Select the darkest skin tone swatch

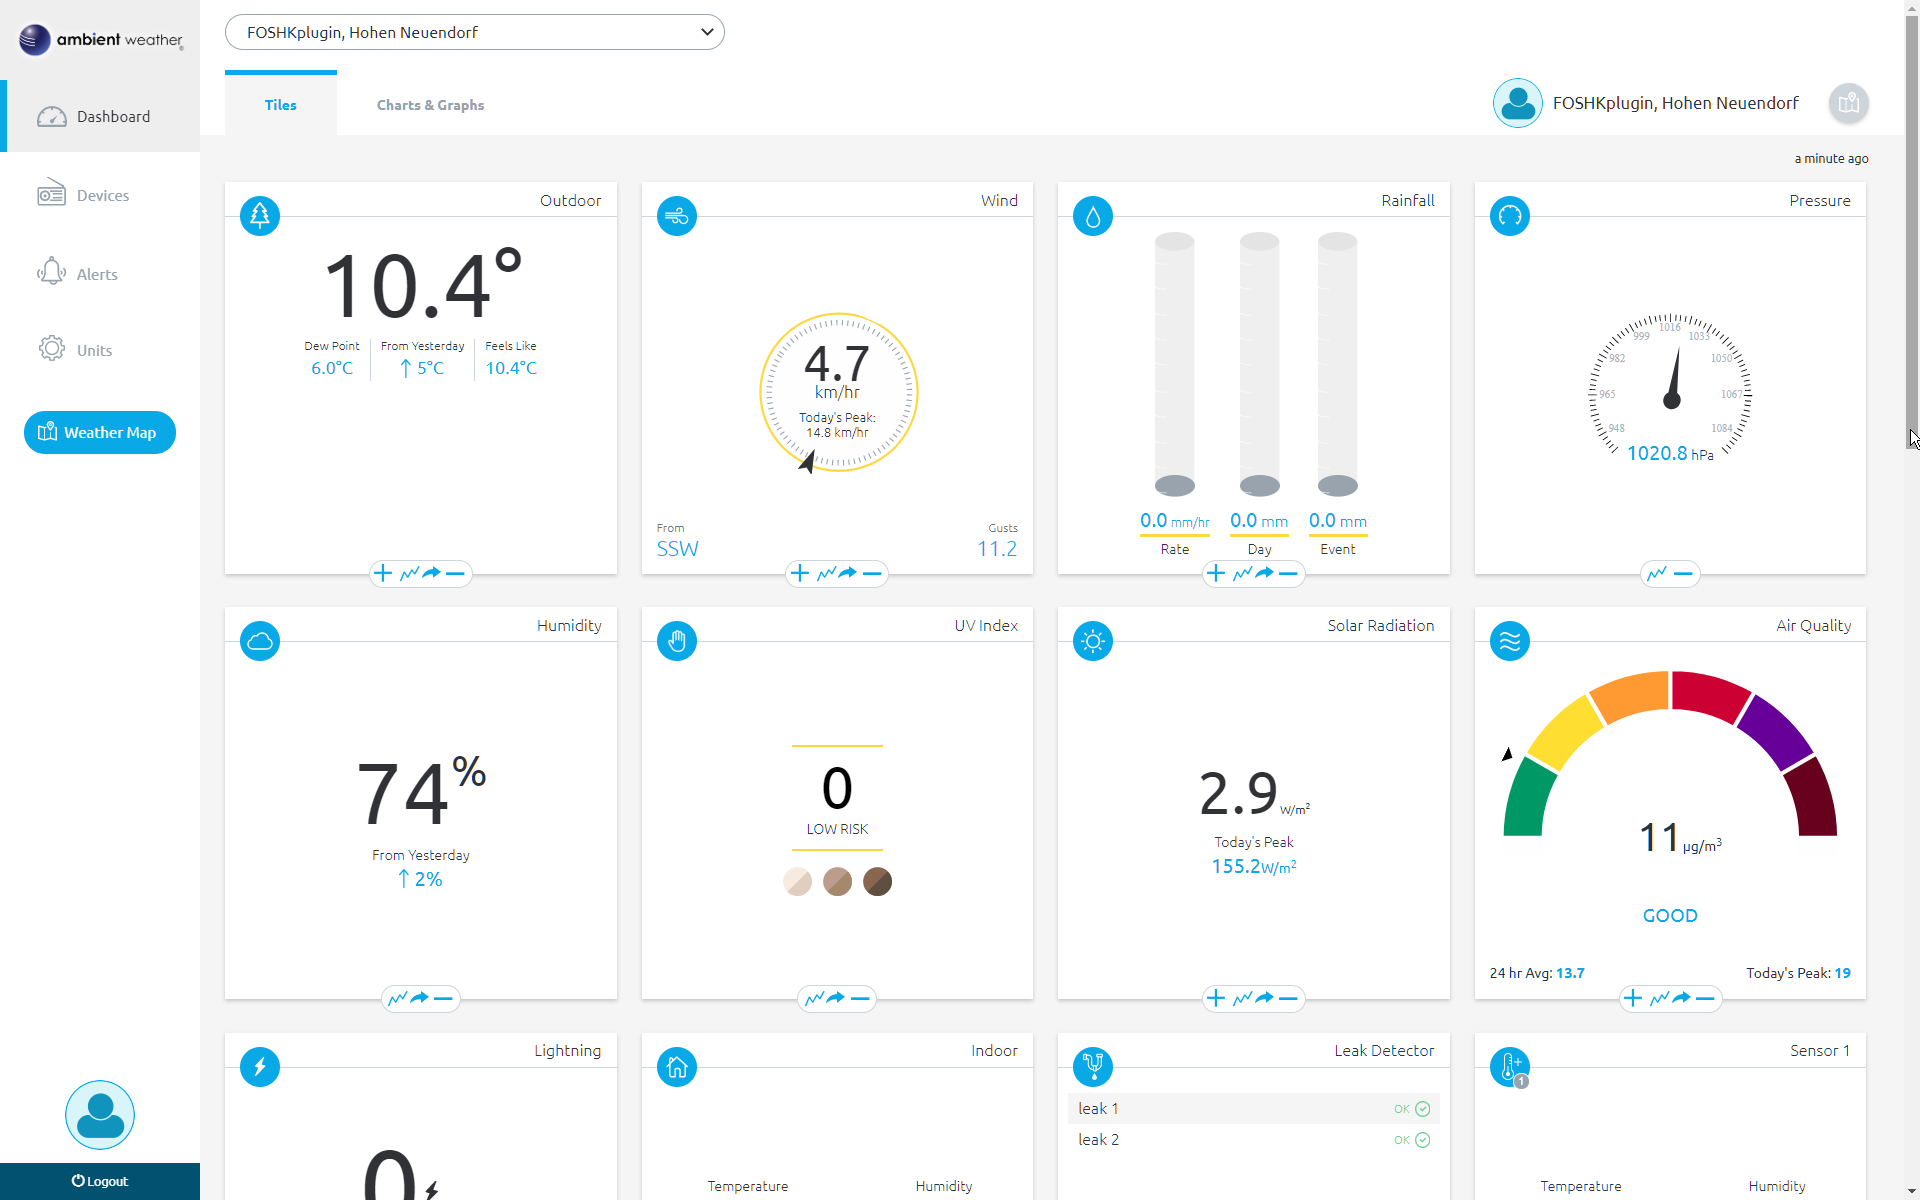tap(877, 881)
